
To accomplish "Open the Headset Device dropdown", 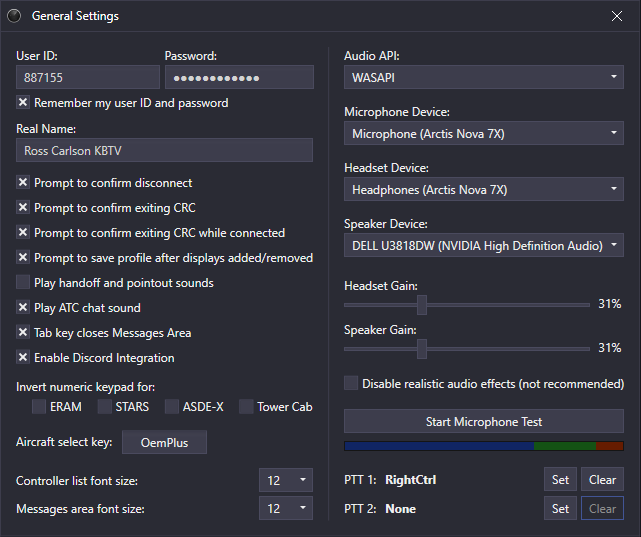I will tap(484, 189).
